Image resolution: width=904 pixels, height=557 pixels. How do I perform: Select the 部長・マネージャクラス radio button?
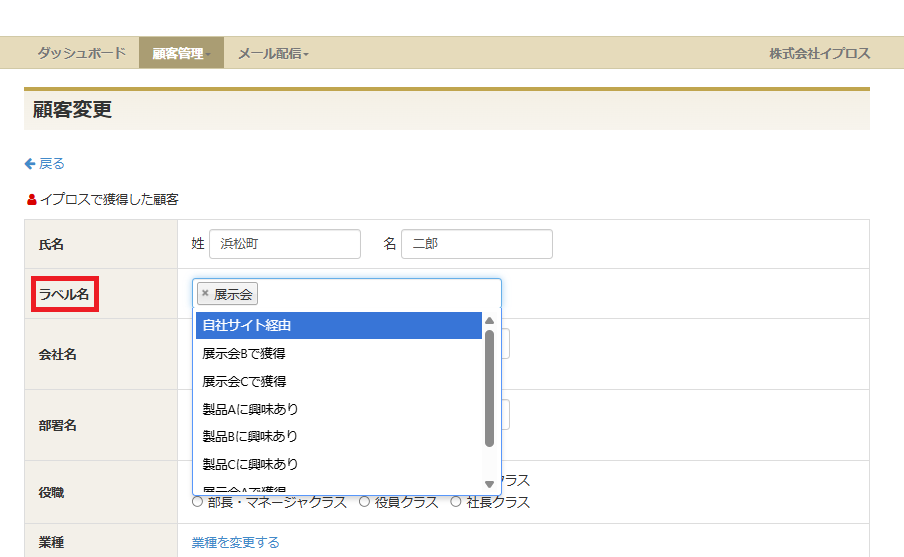point(197,502)
